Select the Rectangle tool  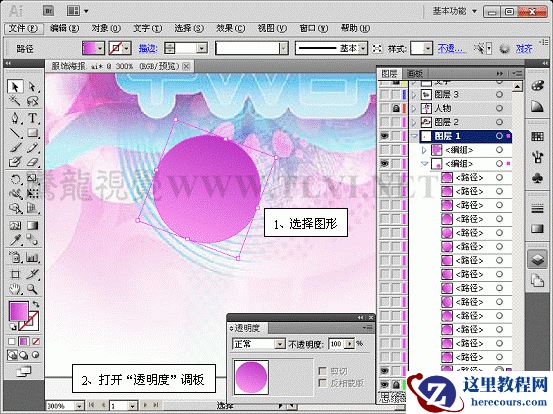(32, 133)
